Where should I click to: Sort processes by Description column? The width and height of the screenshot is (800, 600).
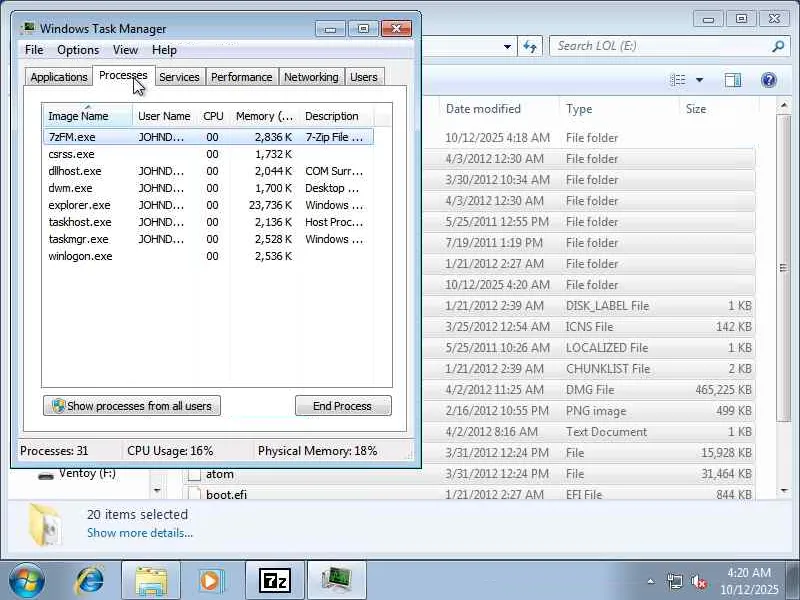click(337, 116)
